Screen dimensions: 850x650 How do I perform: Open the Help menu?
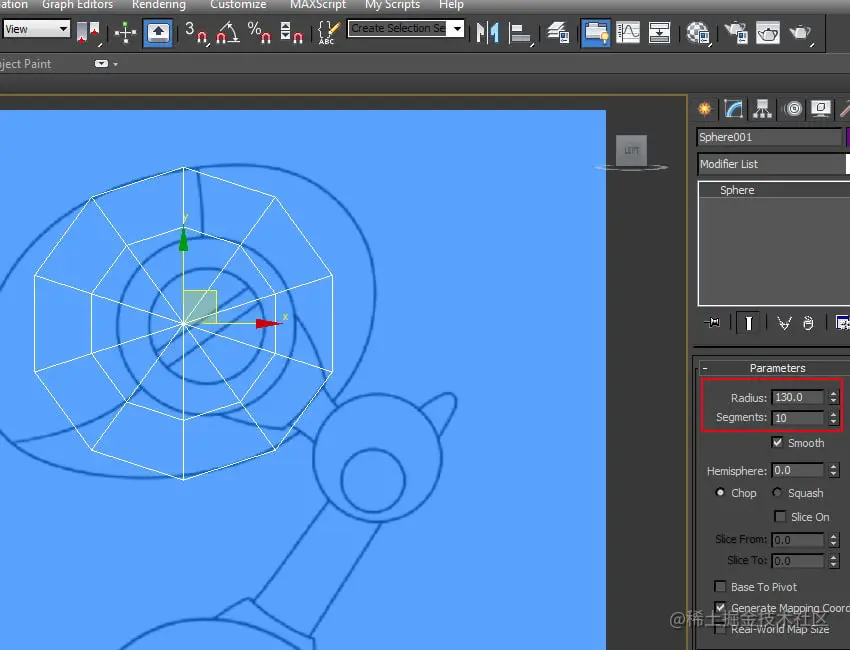pyautogui.click(x=451, y=5)
